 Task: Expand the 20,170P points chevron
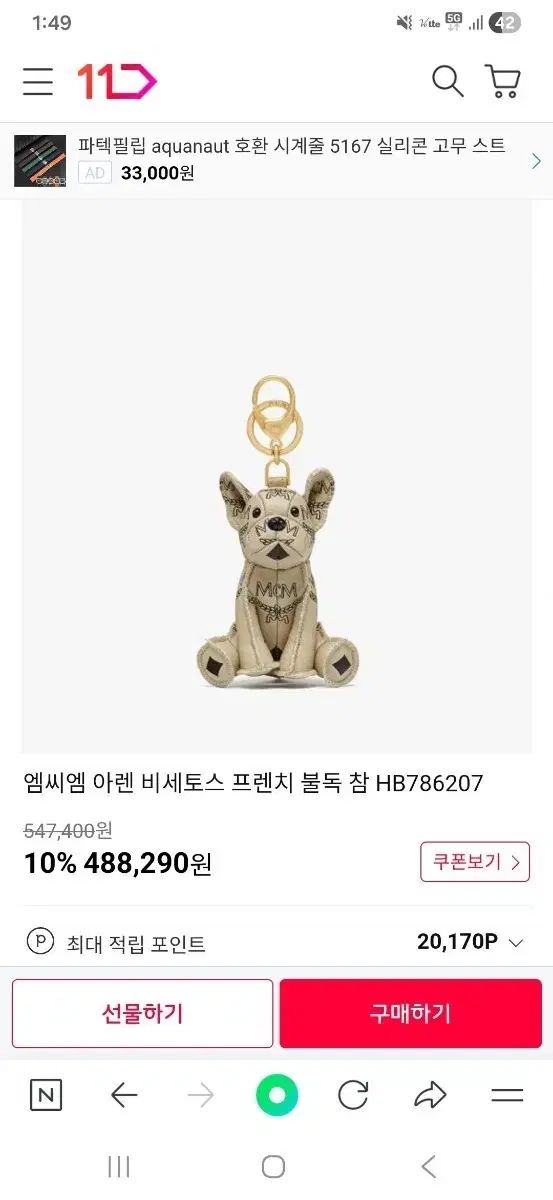pyautogui.click(x=516, y=942)
